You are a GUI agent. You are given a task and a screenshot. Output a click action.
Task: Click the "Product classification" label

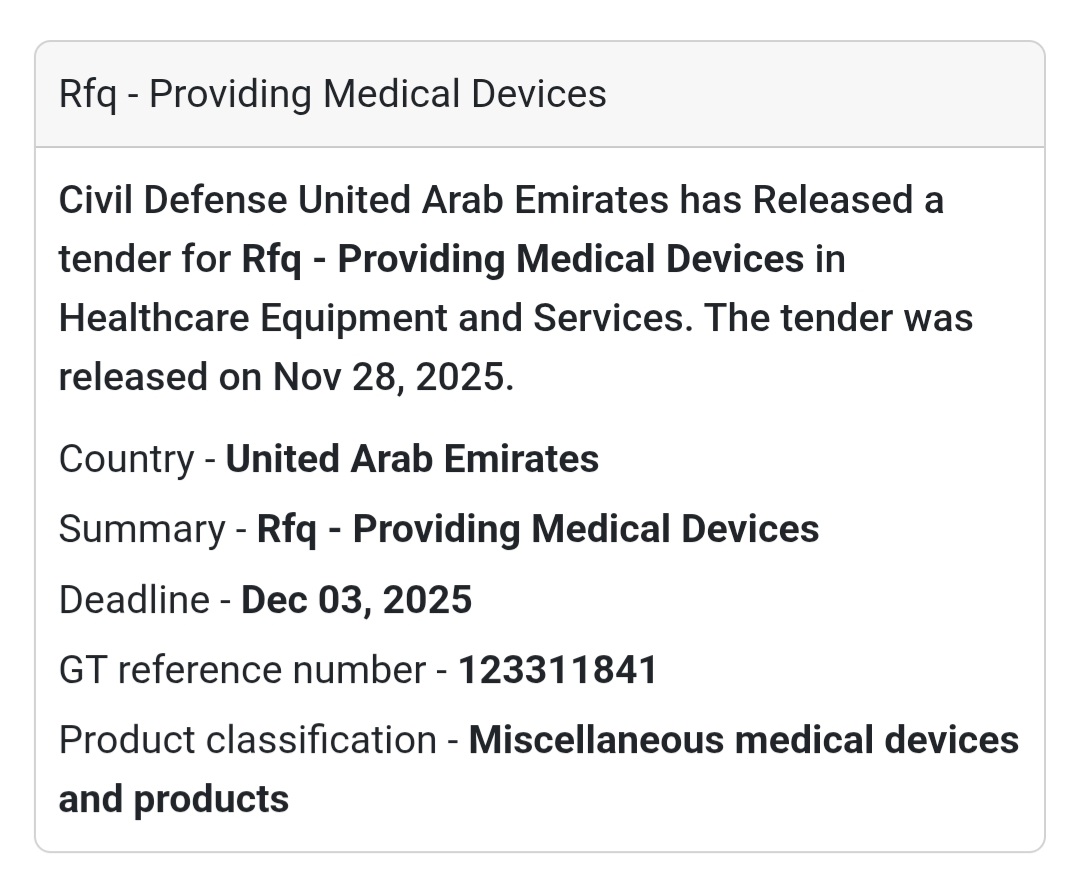click(x=247, y=740)
